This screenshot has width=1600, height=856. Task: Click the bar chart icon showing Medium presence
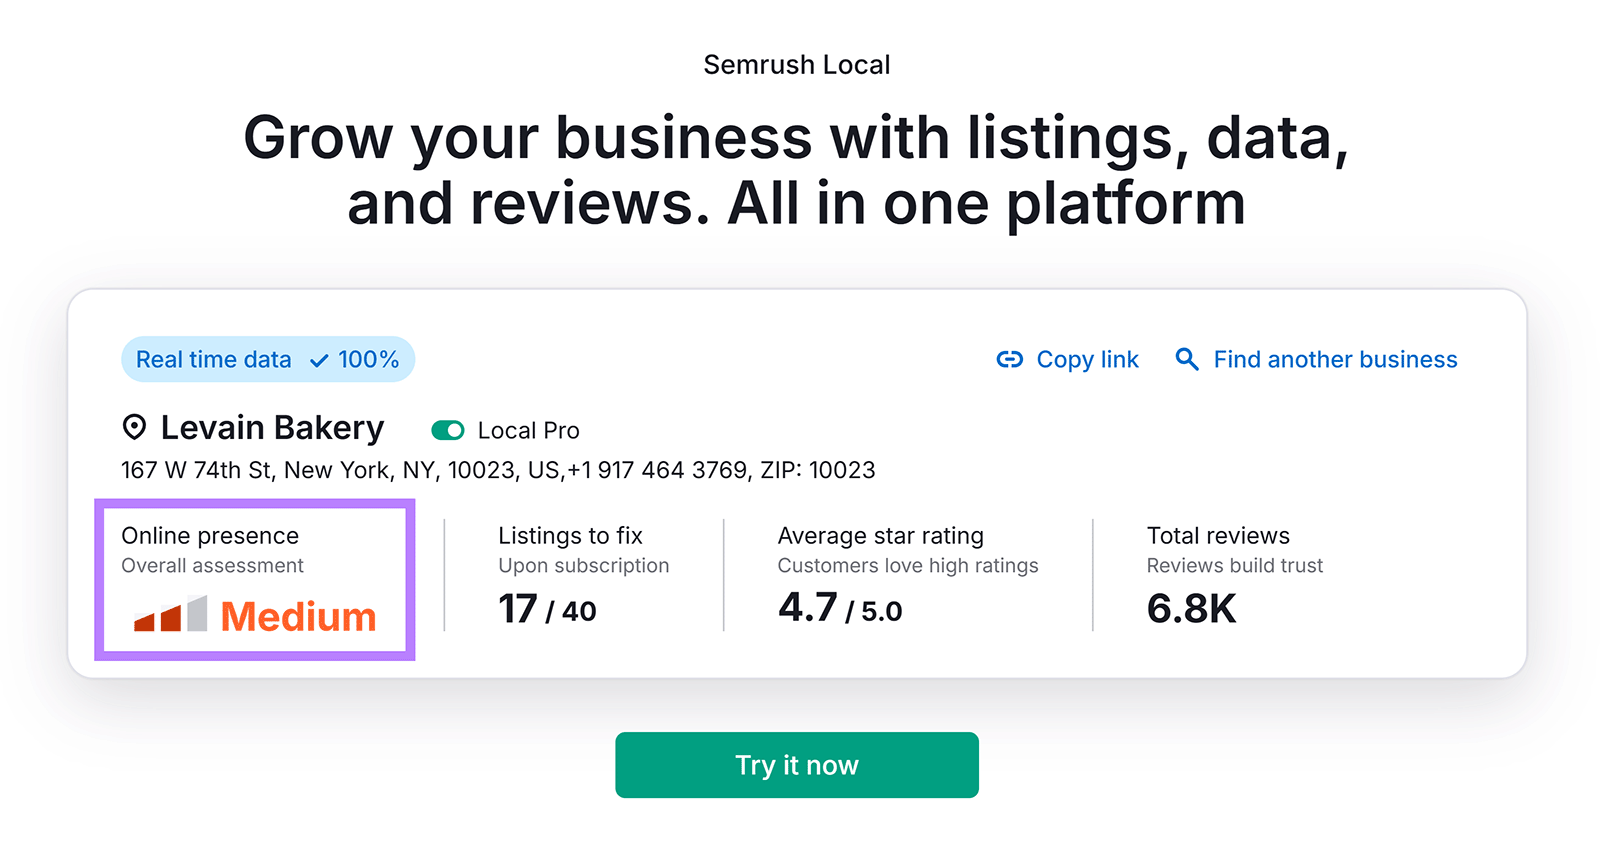click(x=170, y=615)
